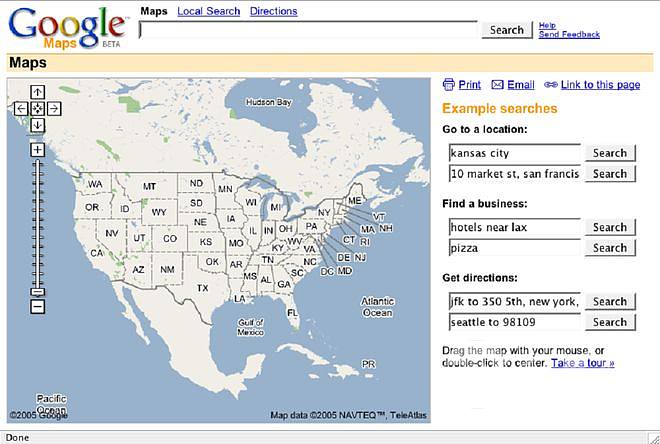The image size is (660, 444).
Task: Click the 'seattle to 98109' field
Action: coord(515,322)
